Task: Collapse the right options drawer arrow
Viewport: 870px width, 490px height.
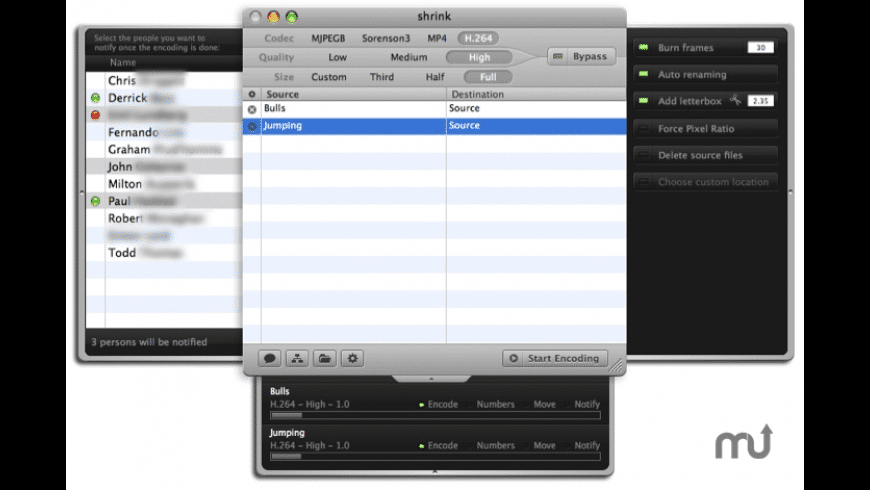Action: coord(791,192)
